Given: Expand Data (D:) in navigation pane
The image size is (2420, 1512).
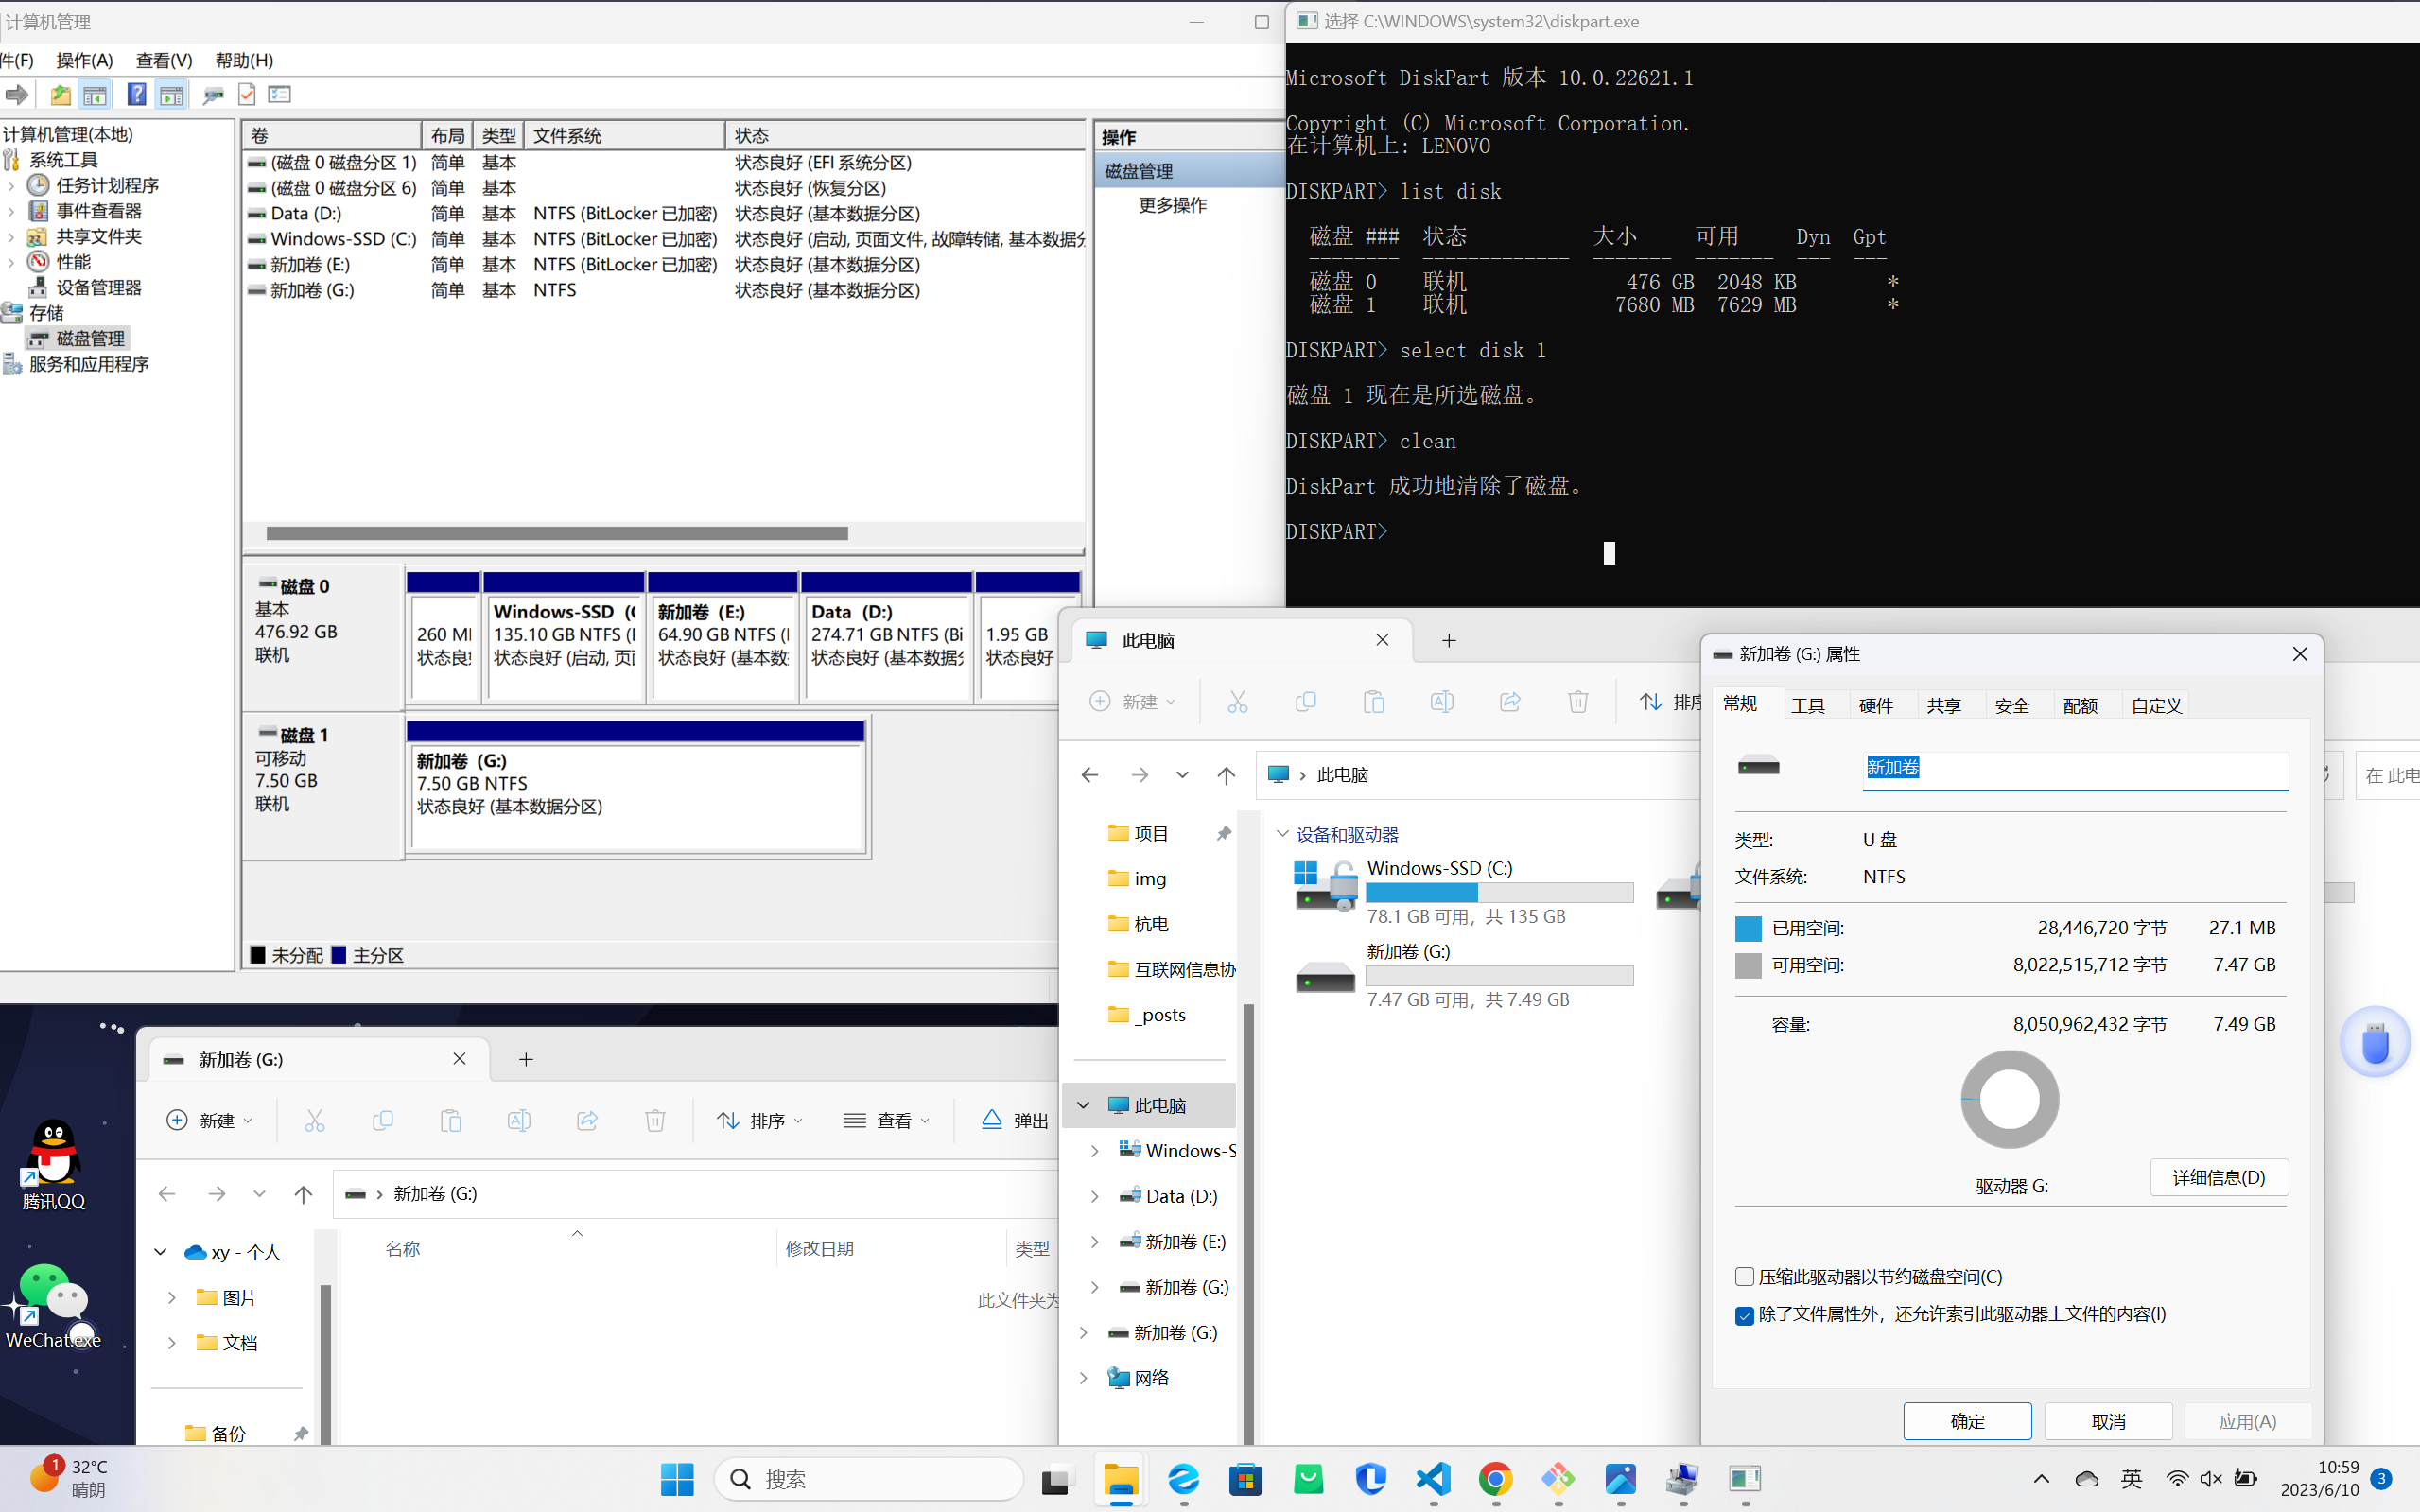Looking at the screenshot, I should tap(1095, 1196).
